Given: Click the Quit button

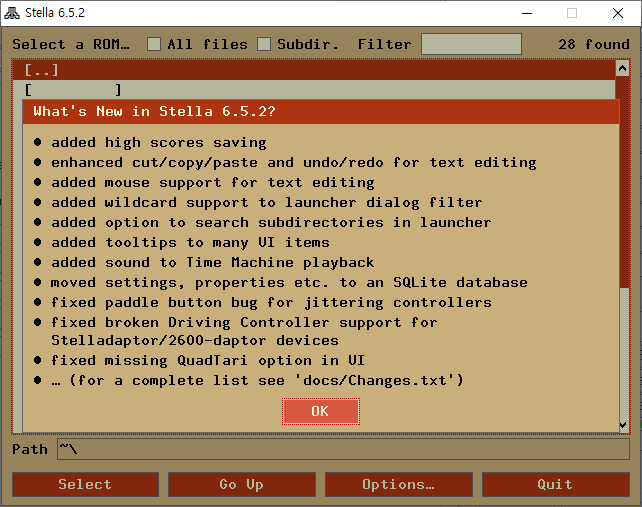Looking at the screenshot, I should click(556, 484).
